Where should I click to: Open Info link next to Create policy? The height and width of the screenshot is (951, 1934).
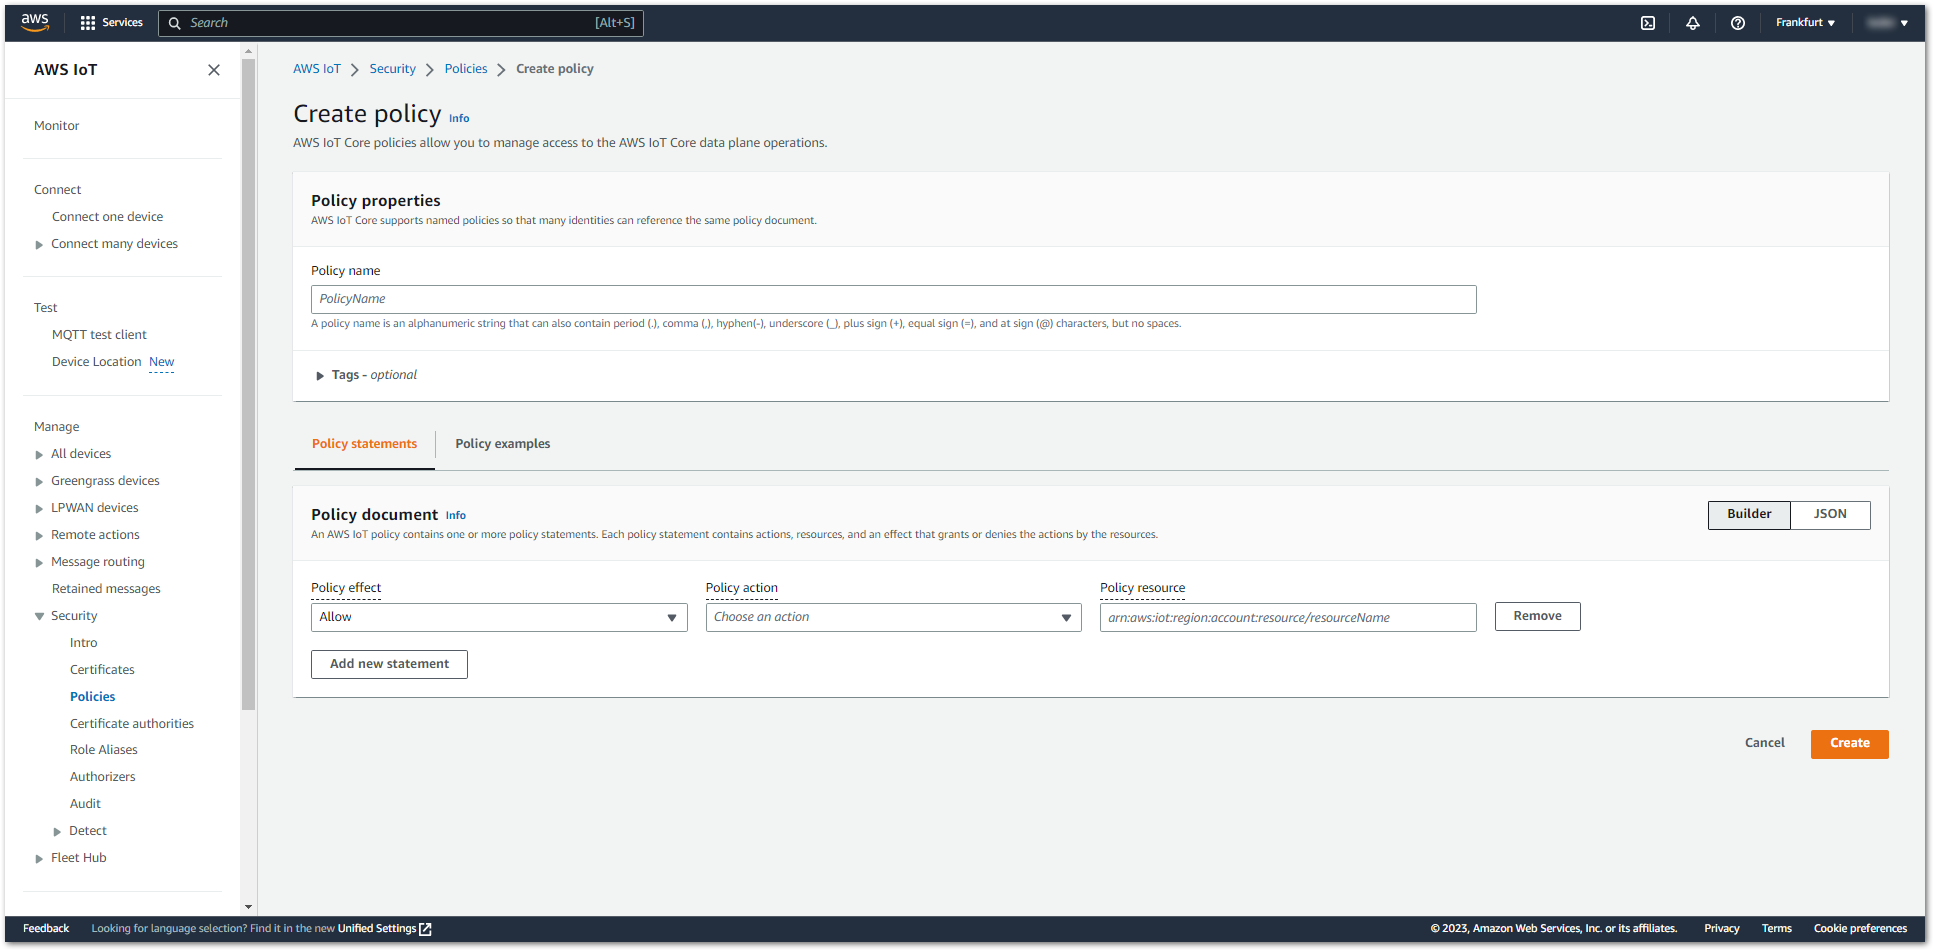(459, 119)
